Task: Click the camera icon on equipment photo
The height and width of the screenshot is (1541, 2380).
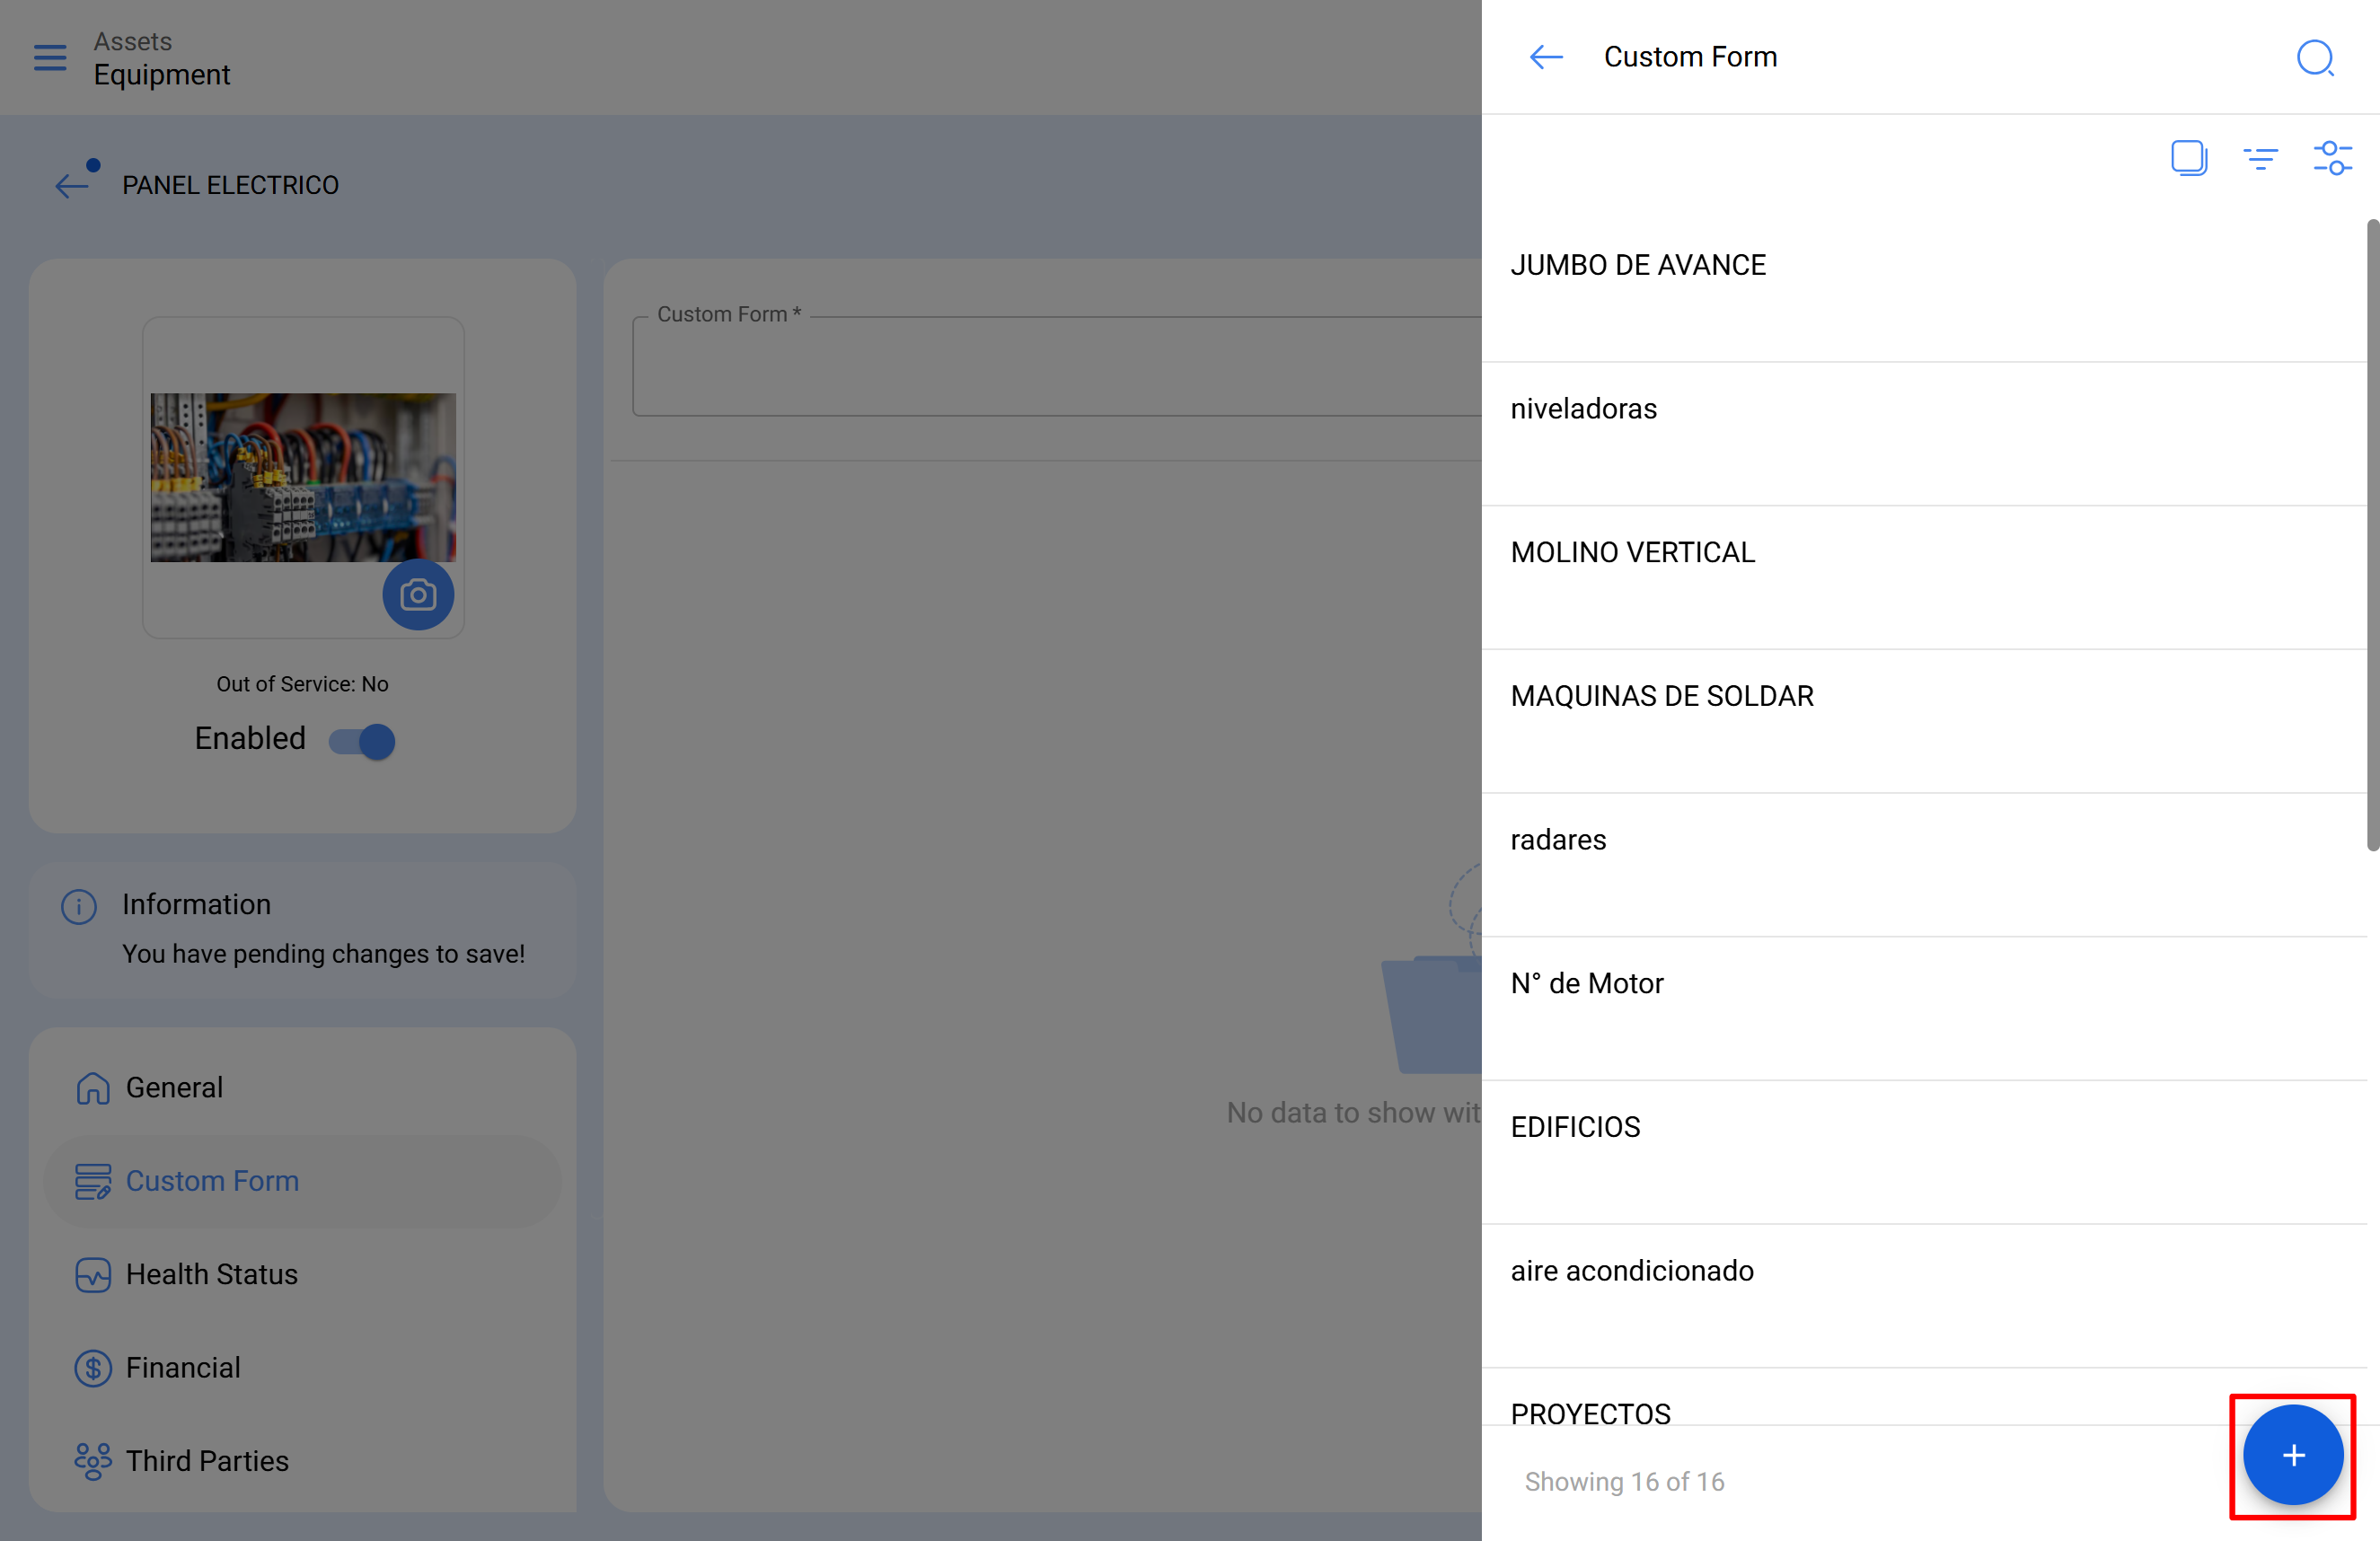Action: point(418,596)
